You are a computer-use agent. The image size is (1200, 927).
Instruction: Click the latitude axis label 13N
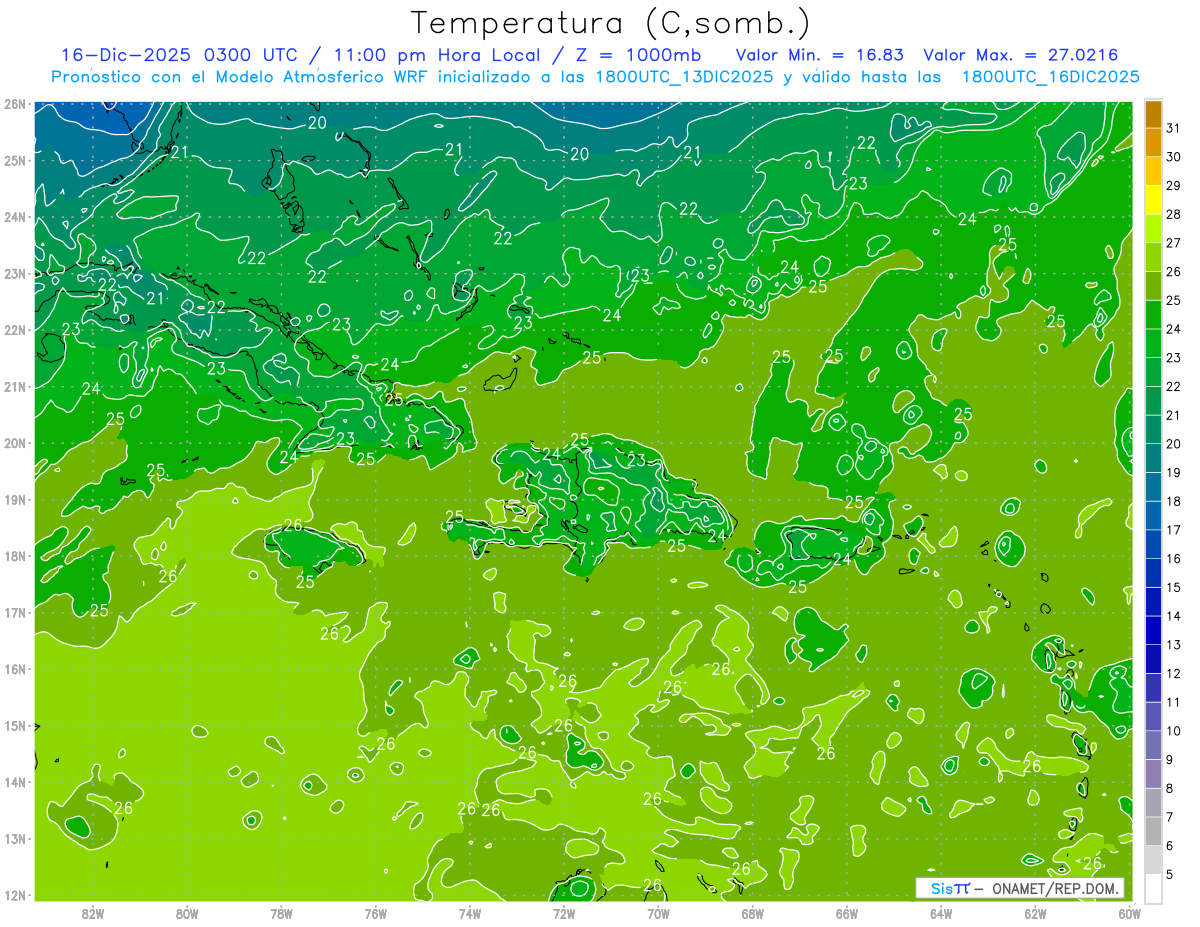(x=15, y=838)
